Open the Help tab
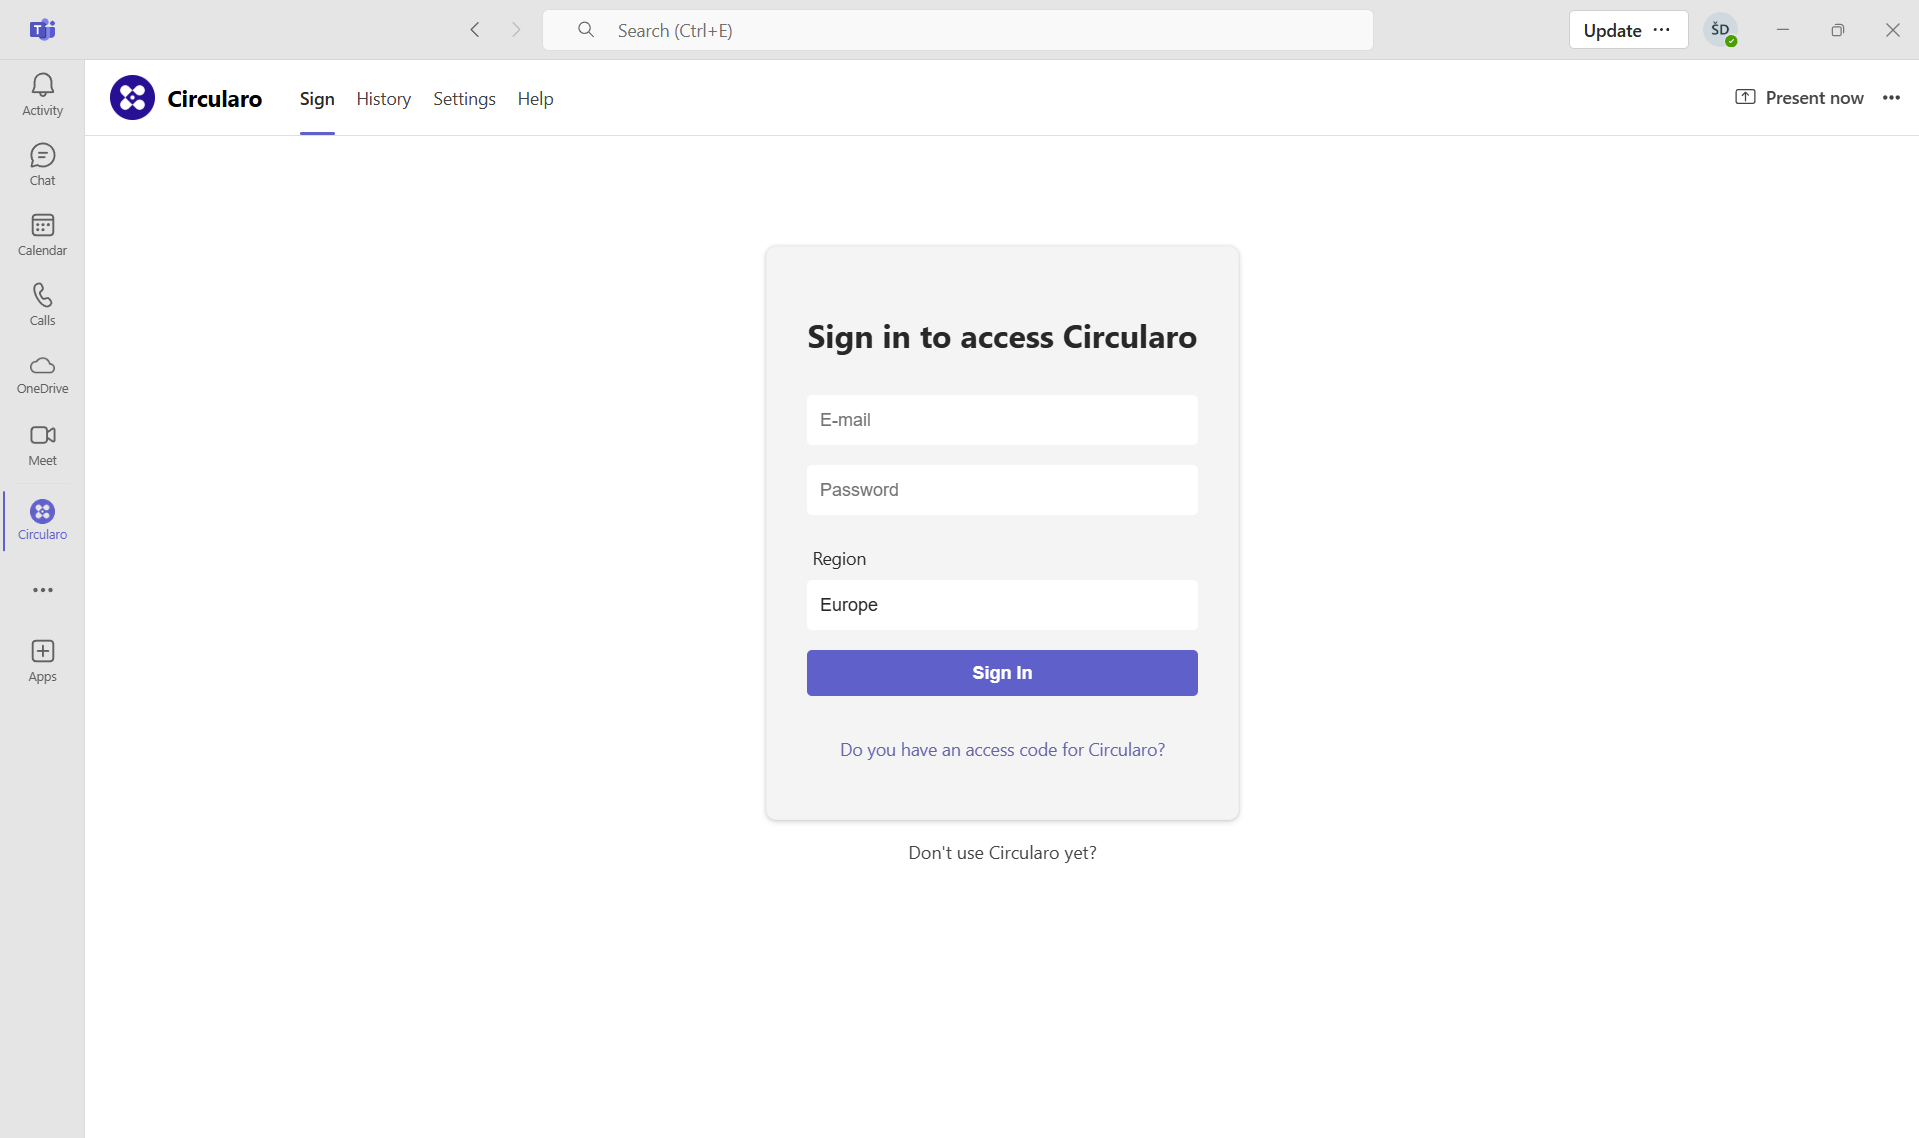 [x=535, y=99]
